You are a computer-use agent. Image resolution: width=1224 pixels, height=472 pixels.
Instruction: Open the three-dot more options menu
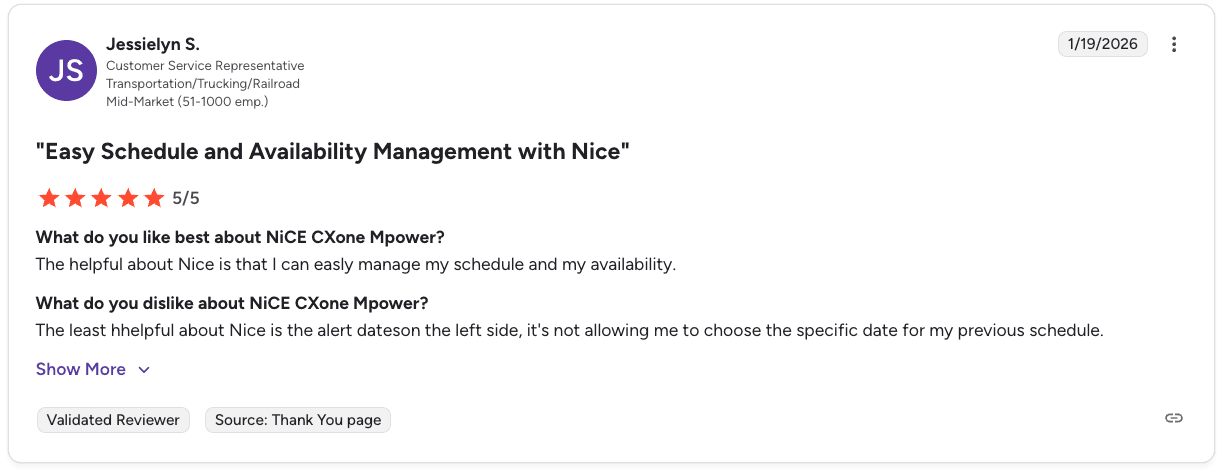point(1174,44)
